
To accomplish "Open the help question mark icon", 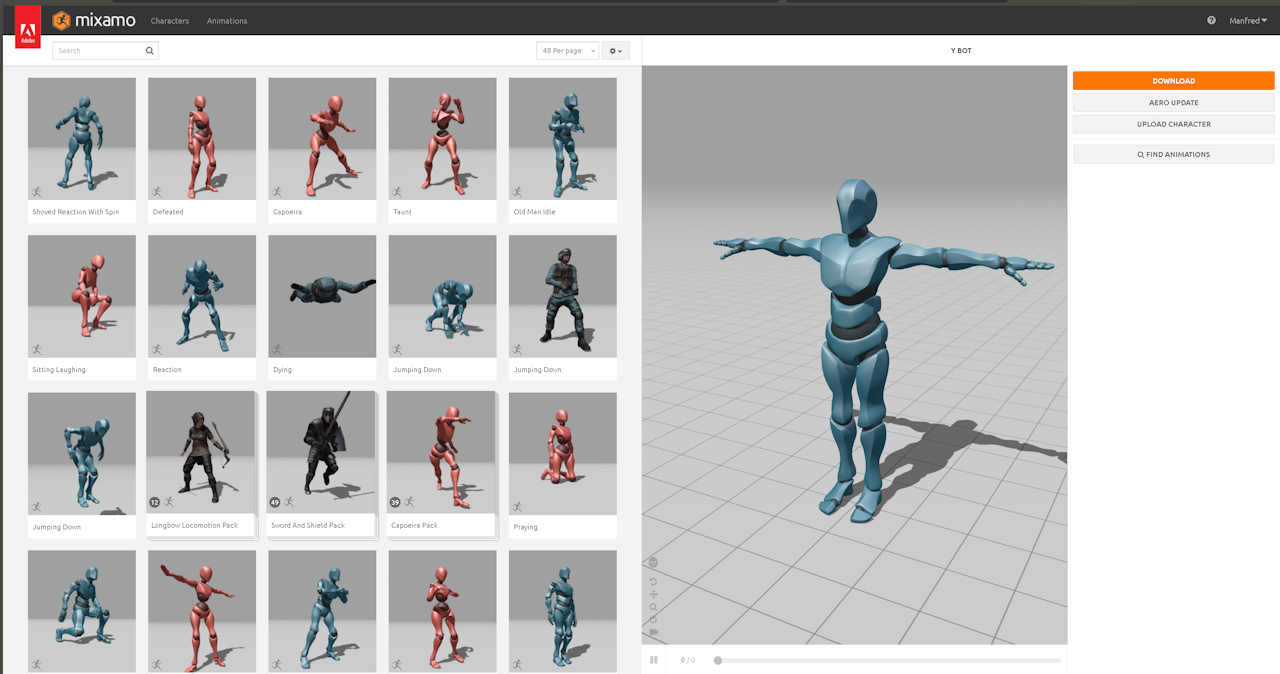I will click(x=1211, y=20).
